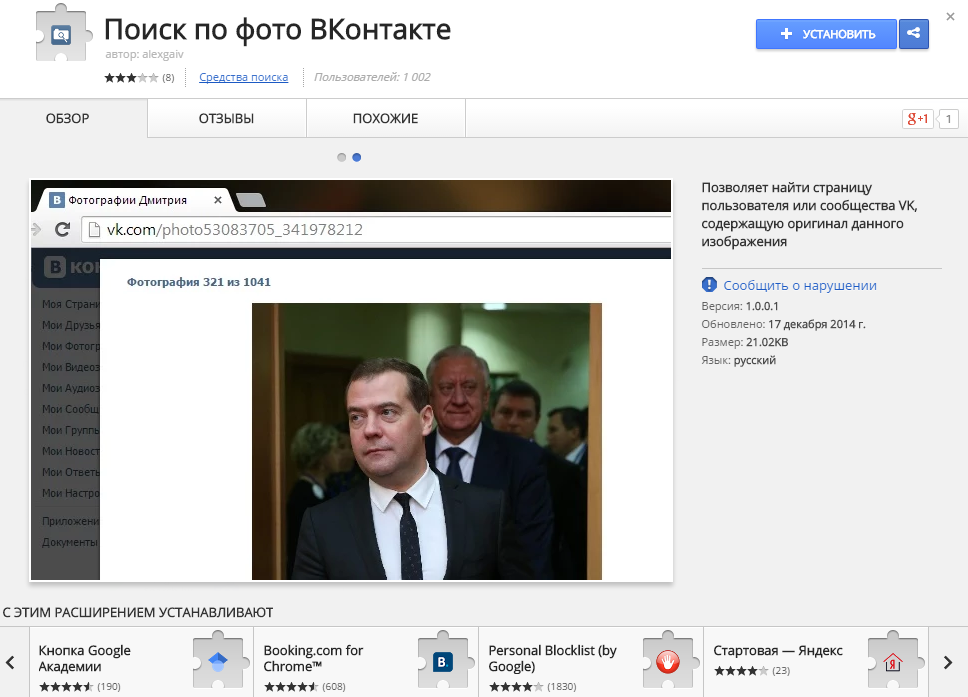This screenshot has height=697, width=968.
Task: Click the size 21.02KB text
Action: point(767,342)
